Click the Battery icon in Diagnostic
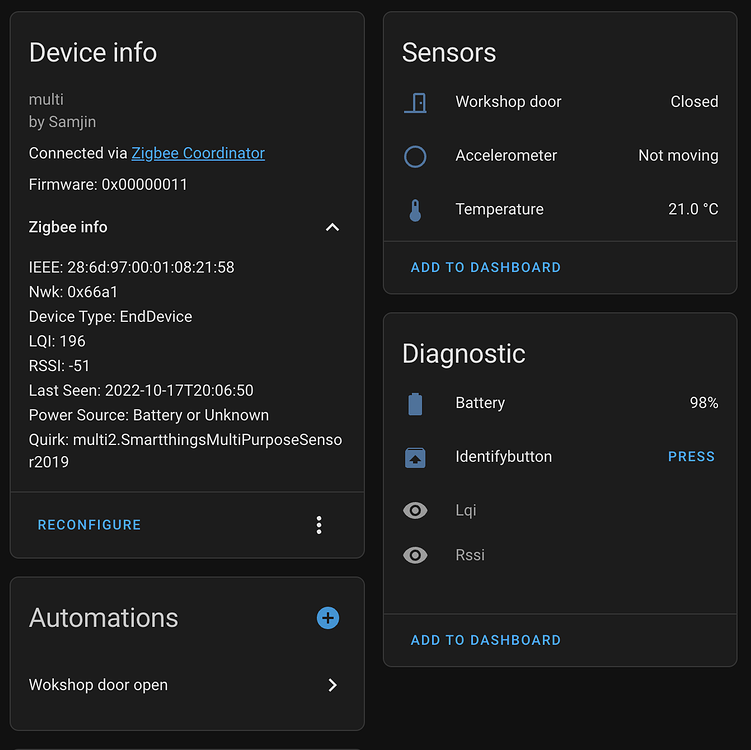 (415, 404)
